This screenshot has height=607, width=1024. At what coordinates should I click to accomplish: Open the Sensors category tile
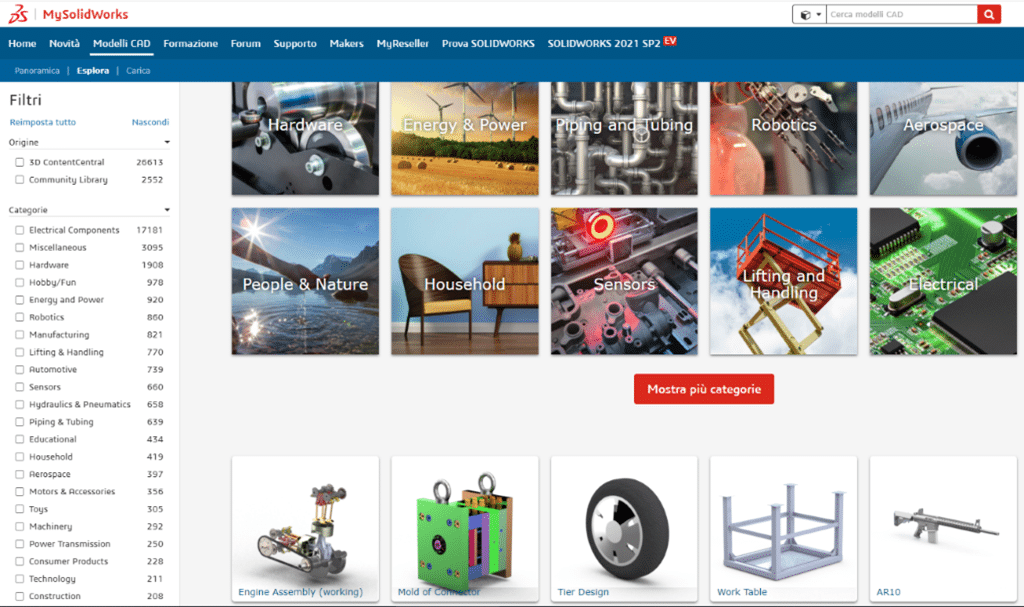pyautogui.click(x=623, y=281)
